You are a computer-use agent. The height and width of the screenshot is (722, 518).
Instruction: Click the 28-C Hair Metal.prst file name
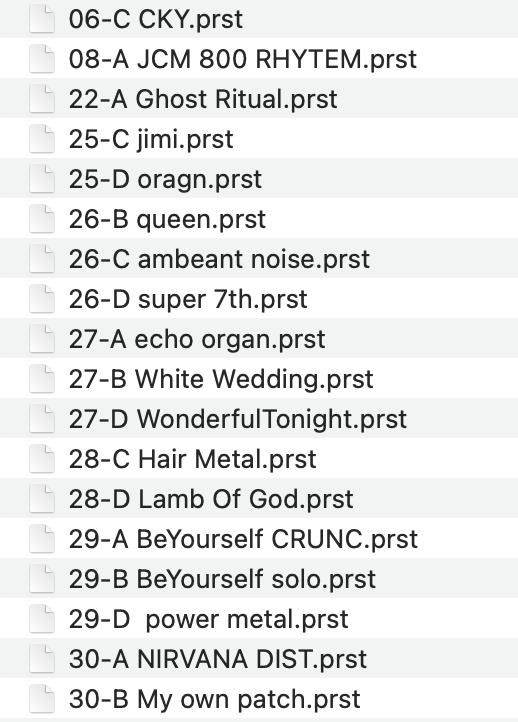pyautogui.click(x=192, y=459)
